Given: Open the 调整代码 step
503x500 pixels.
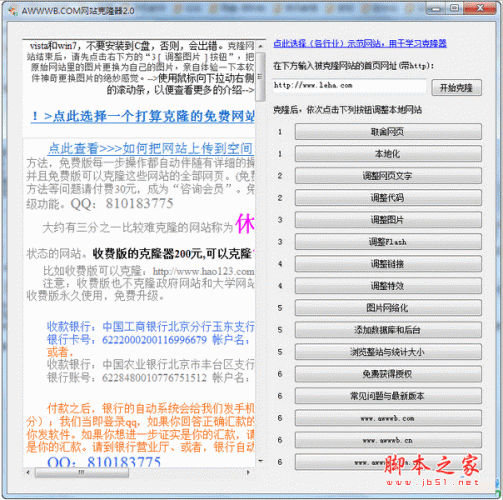Looking at the screenshot, I should pyautogui.click(x=388, y=198).
